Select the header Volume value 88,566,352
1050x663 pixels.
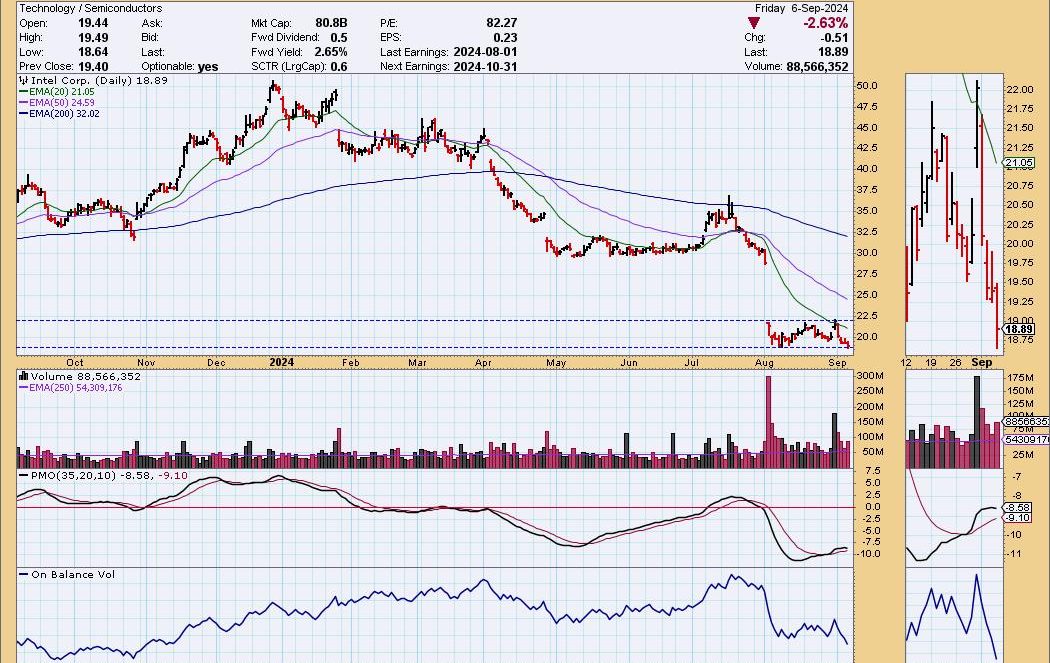coord(817,67)
